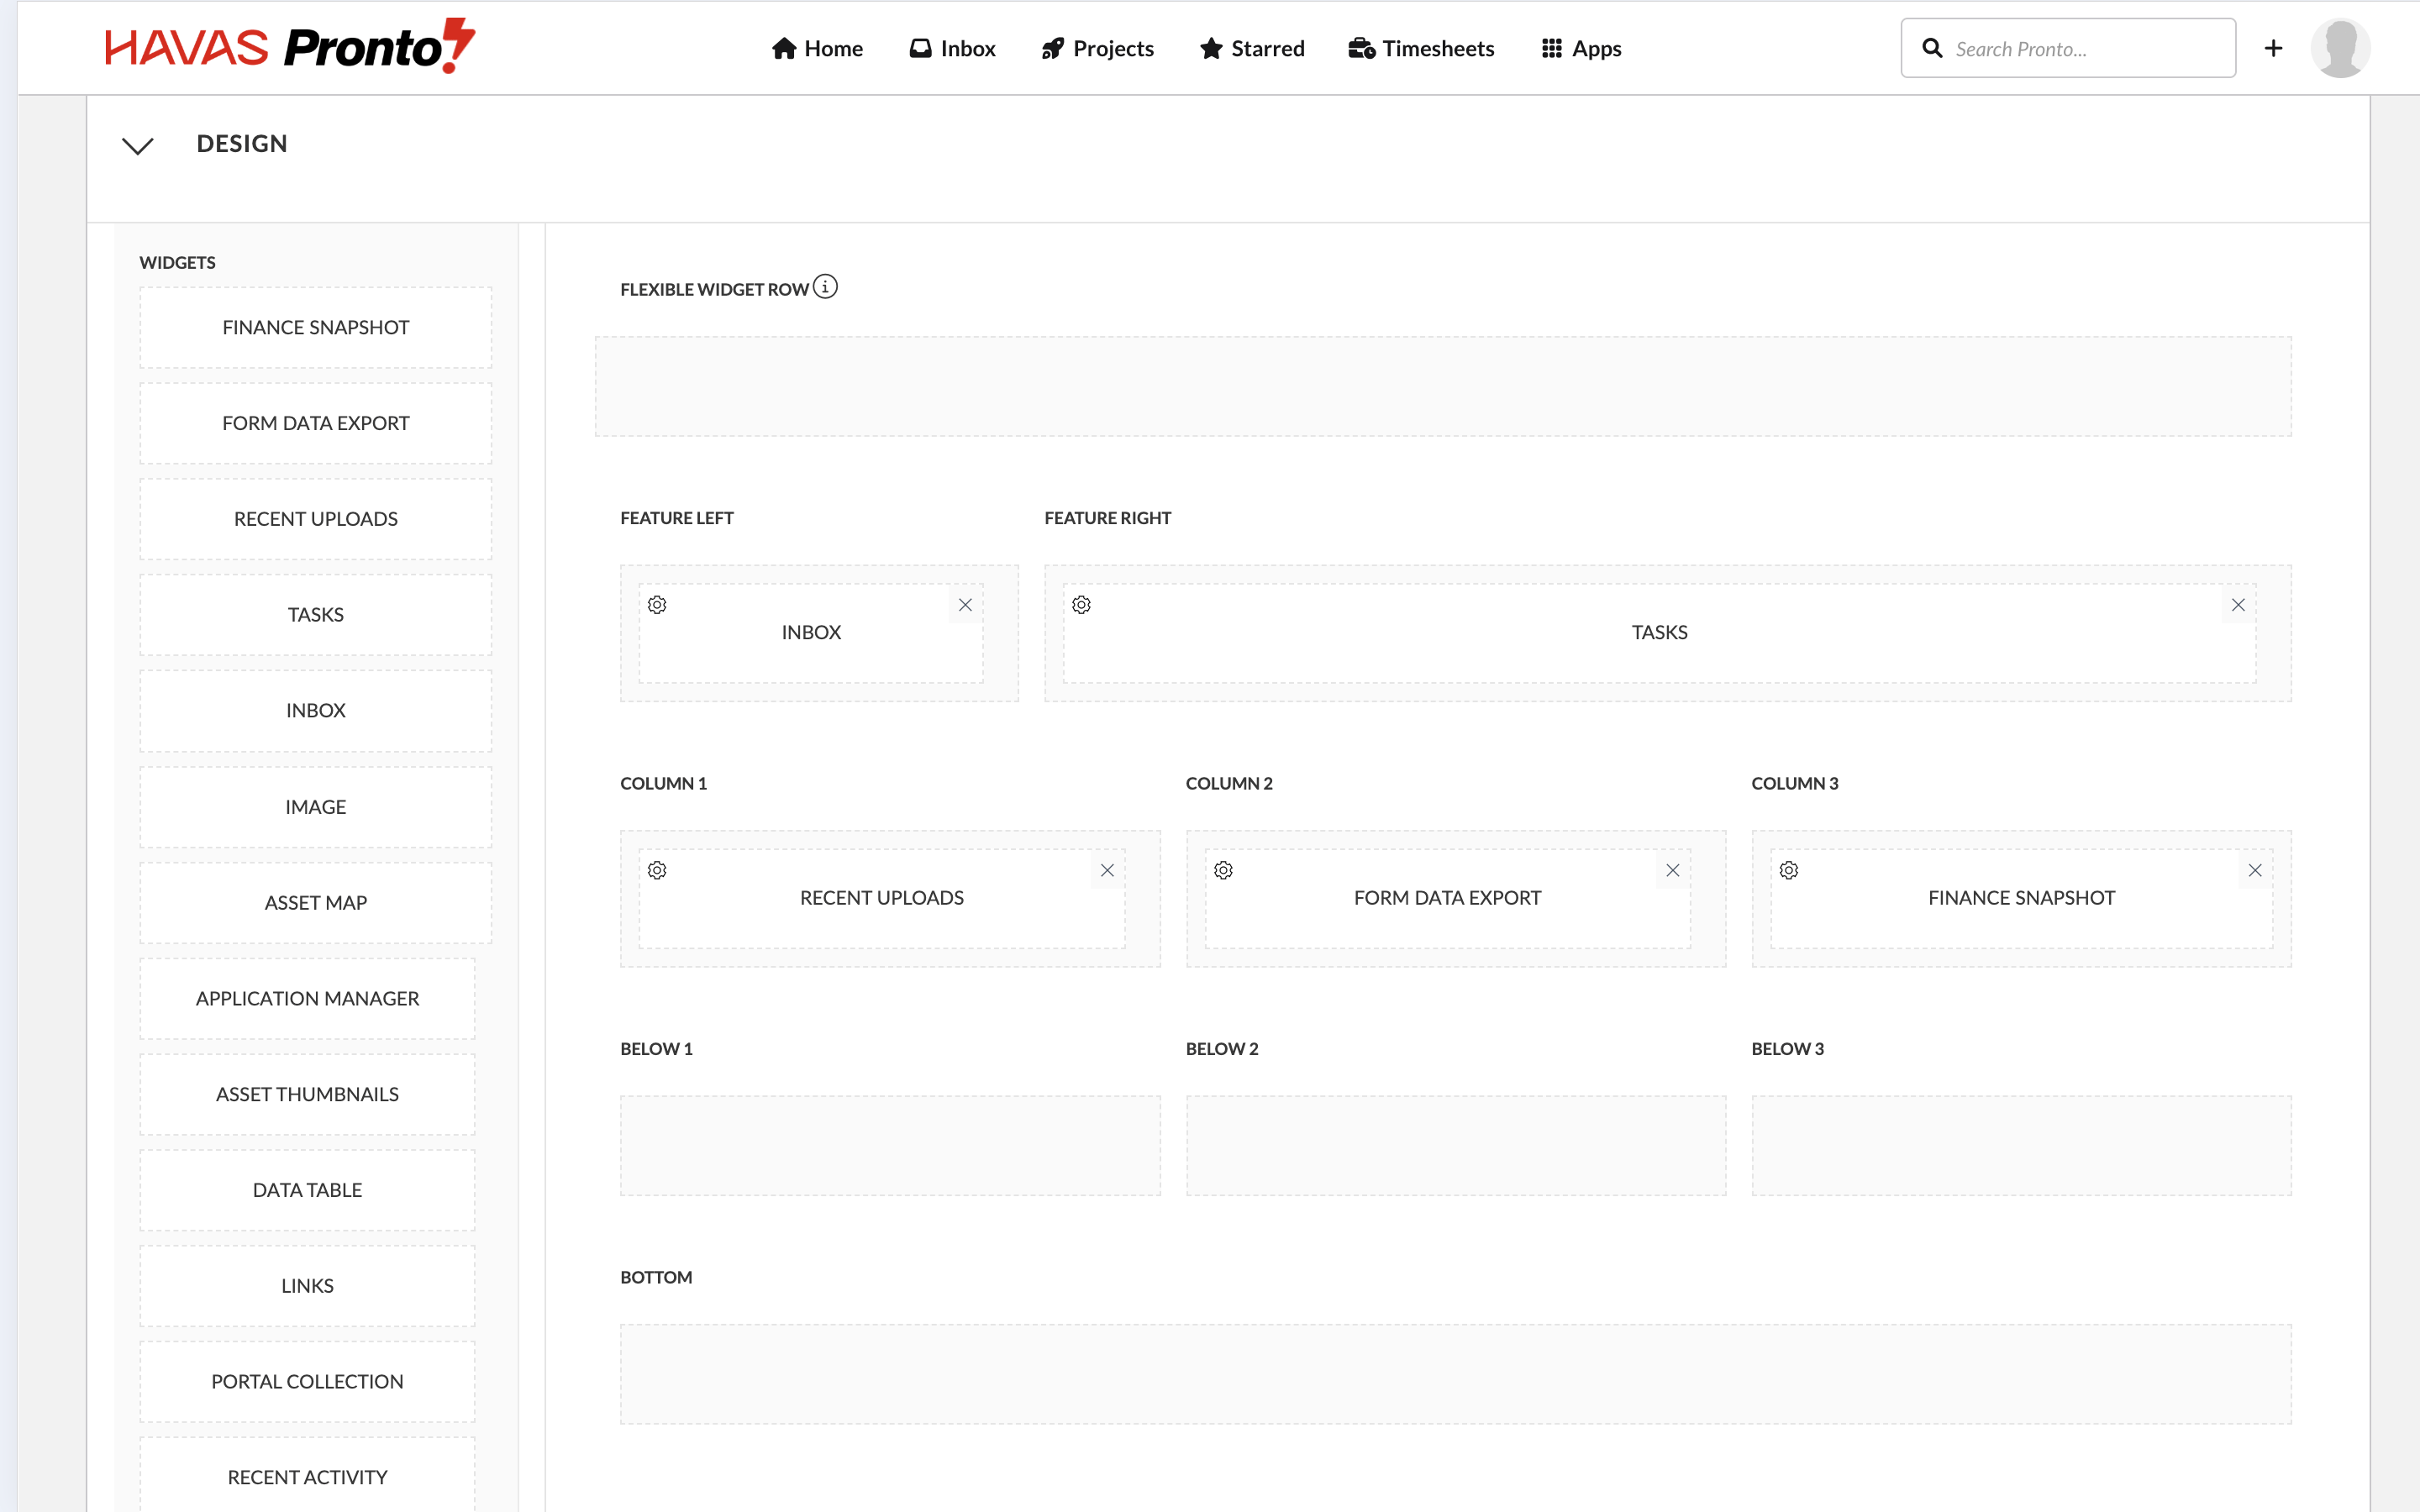The width and height of the screenshot is (2420, 1512).
Task: Remove Inbox widget from Feature Left
Action: (x=965, y=605)
